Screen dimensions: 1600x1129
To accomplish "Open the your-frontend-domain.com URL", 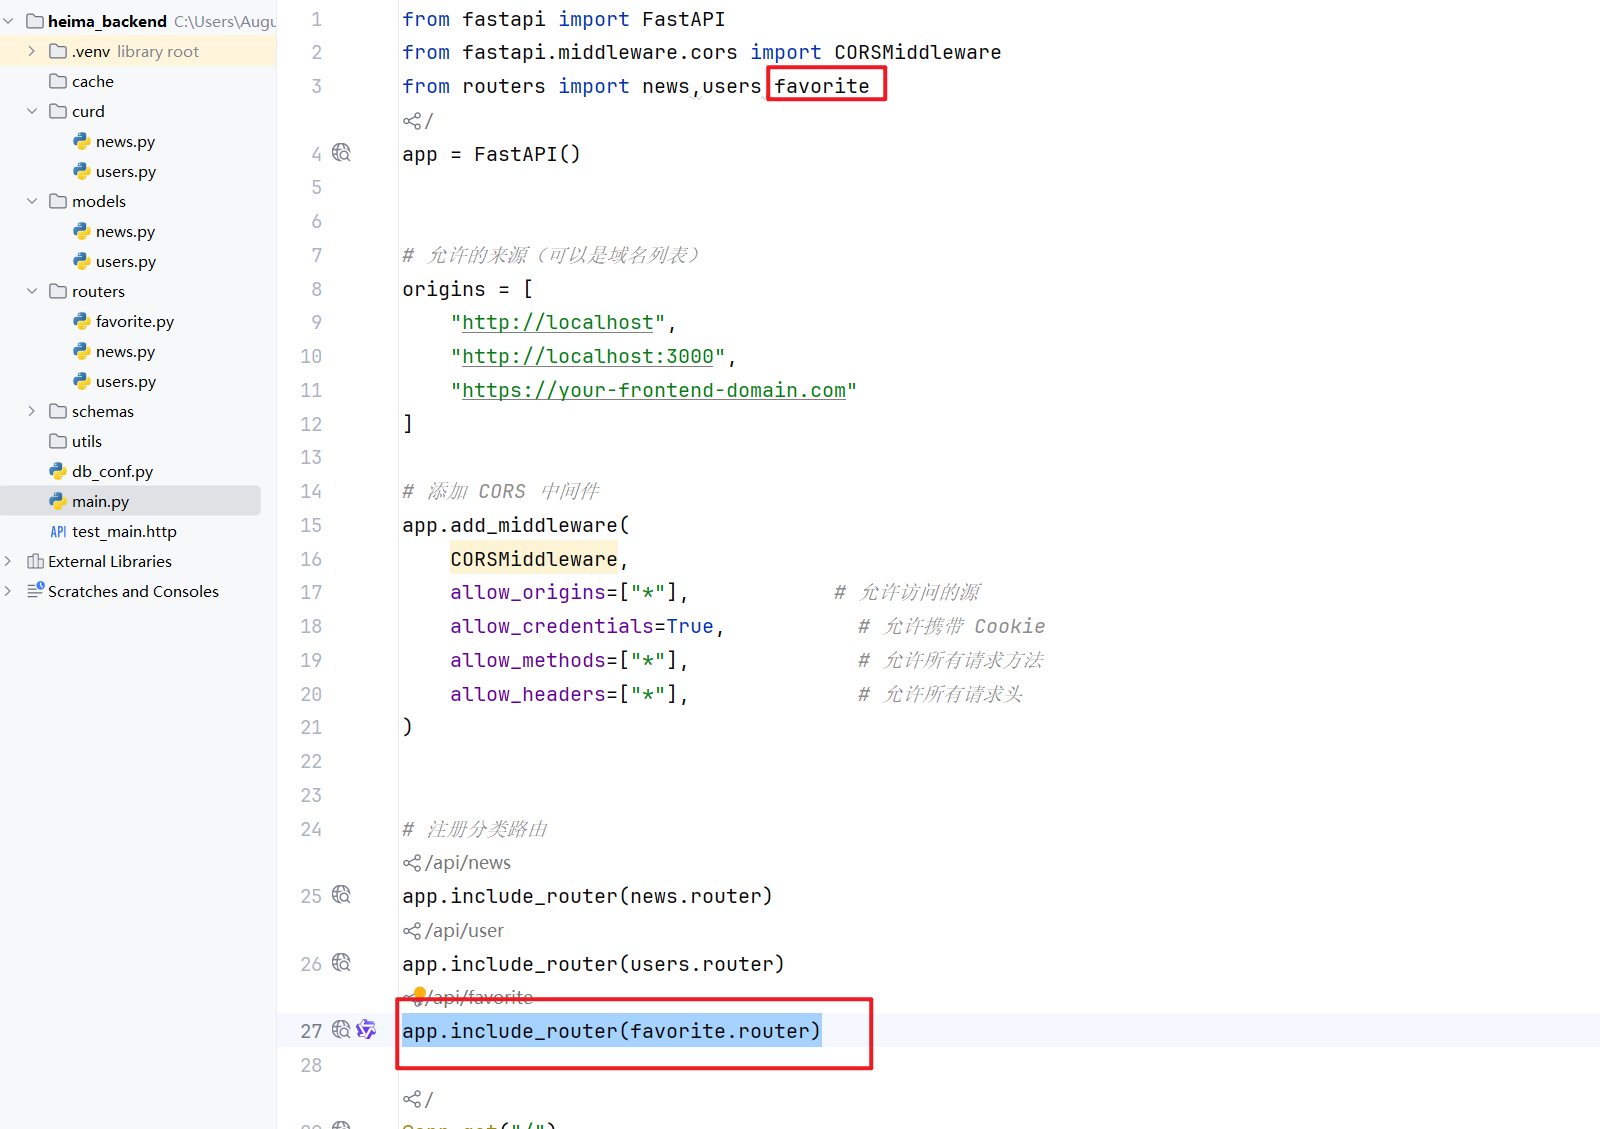I will coord(654,391).
